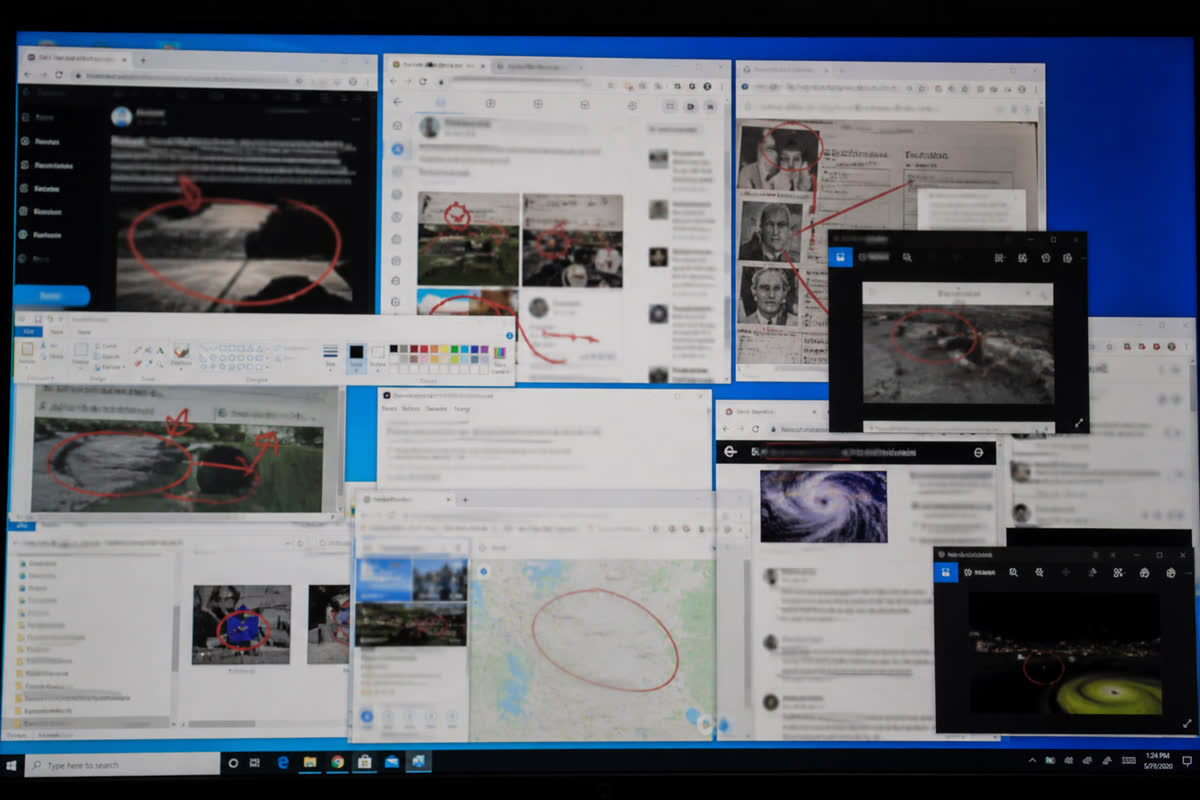Open the notification center in system tray

point(1187,763)
